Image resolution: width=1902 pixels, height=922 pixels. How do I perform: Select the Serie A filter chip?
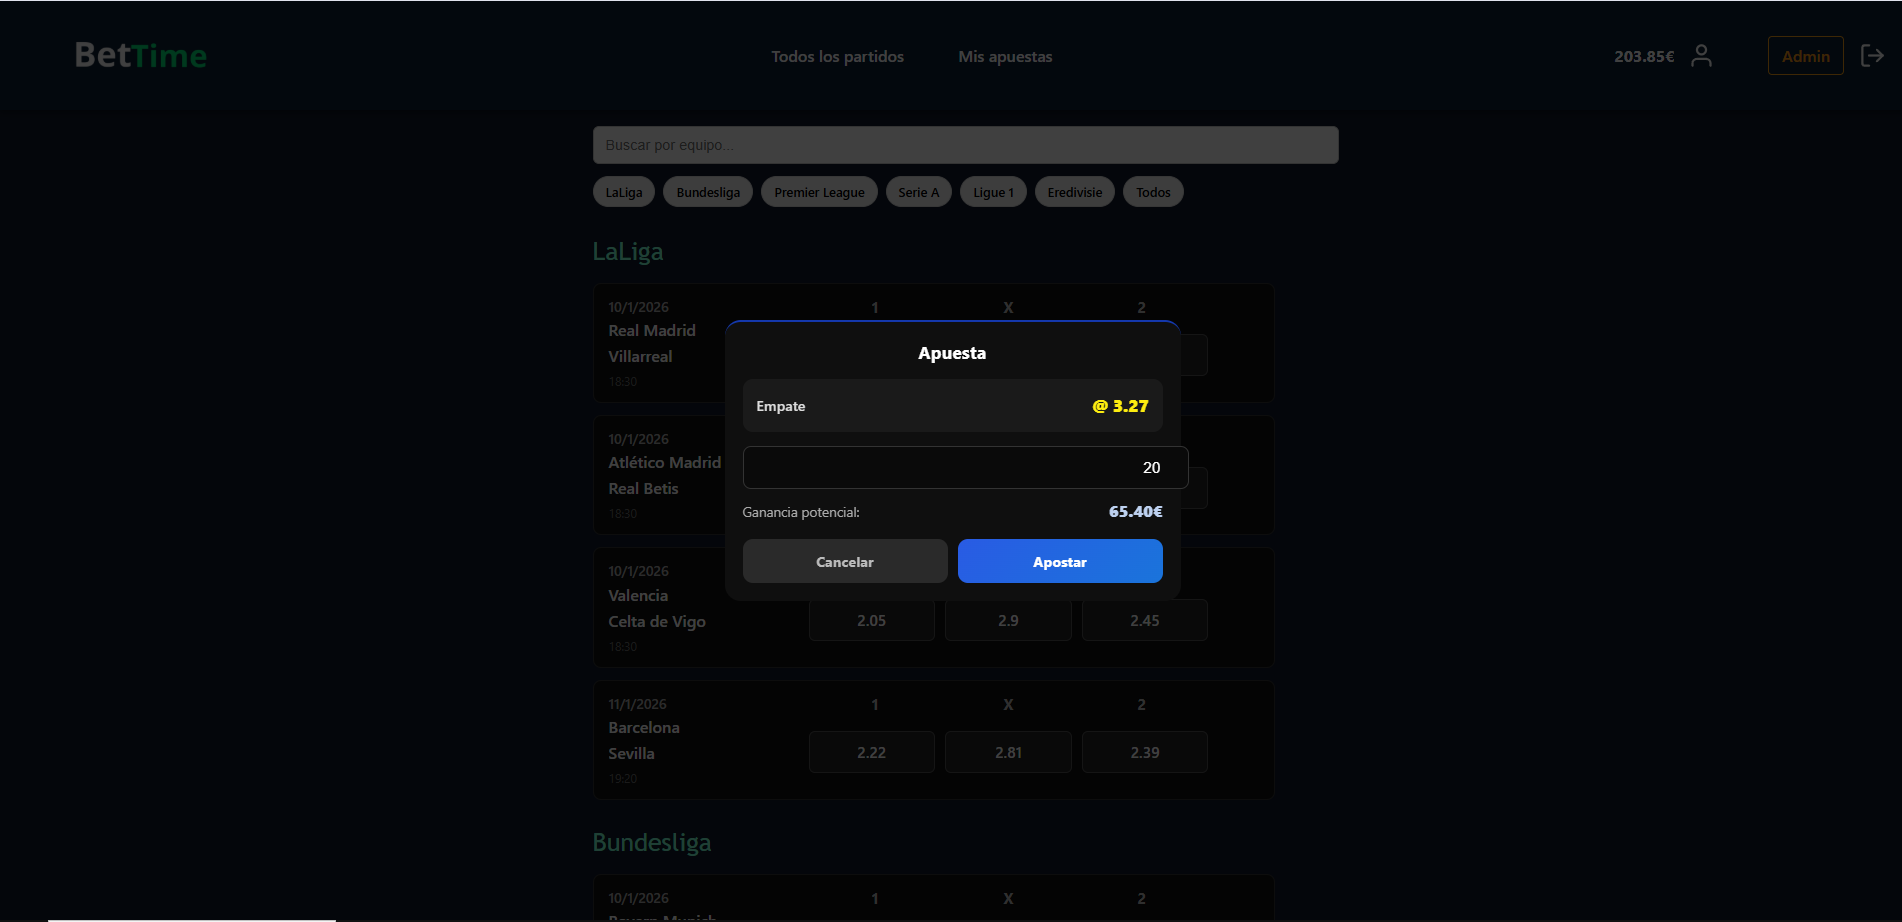918,192
